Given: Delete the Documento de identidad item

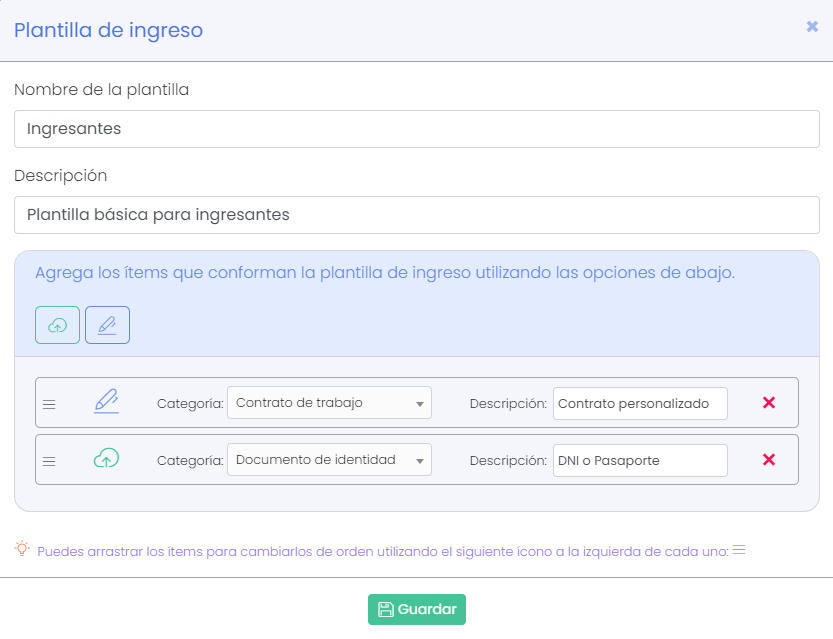Looking at the screenshot, I should coord(769,459).
